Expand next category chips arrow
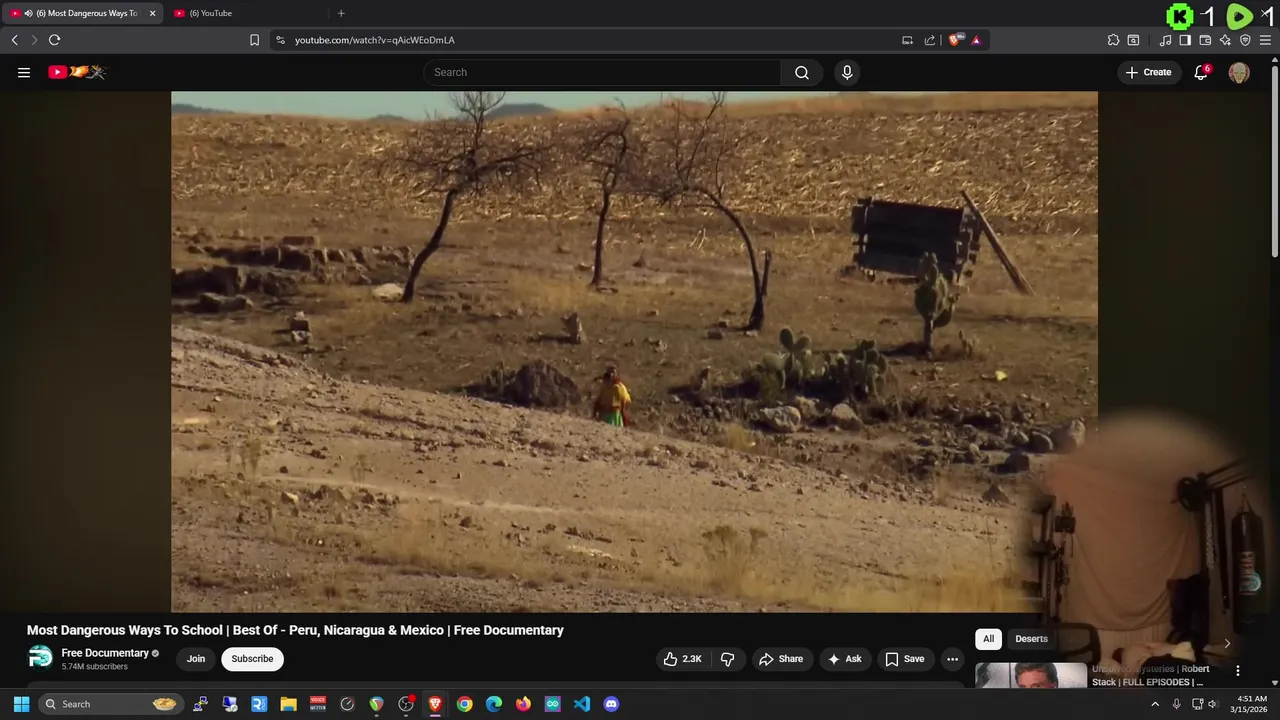Viewport: 1280px width, 720px height. [1227, 643]
